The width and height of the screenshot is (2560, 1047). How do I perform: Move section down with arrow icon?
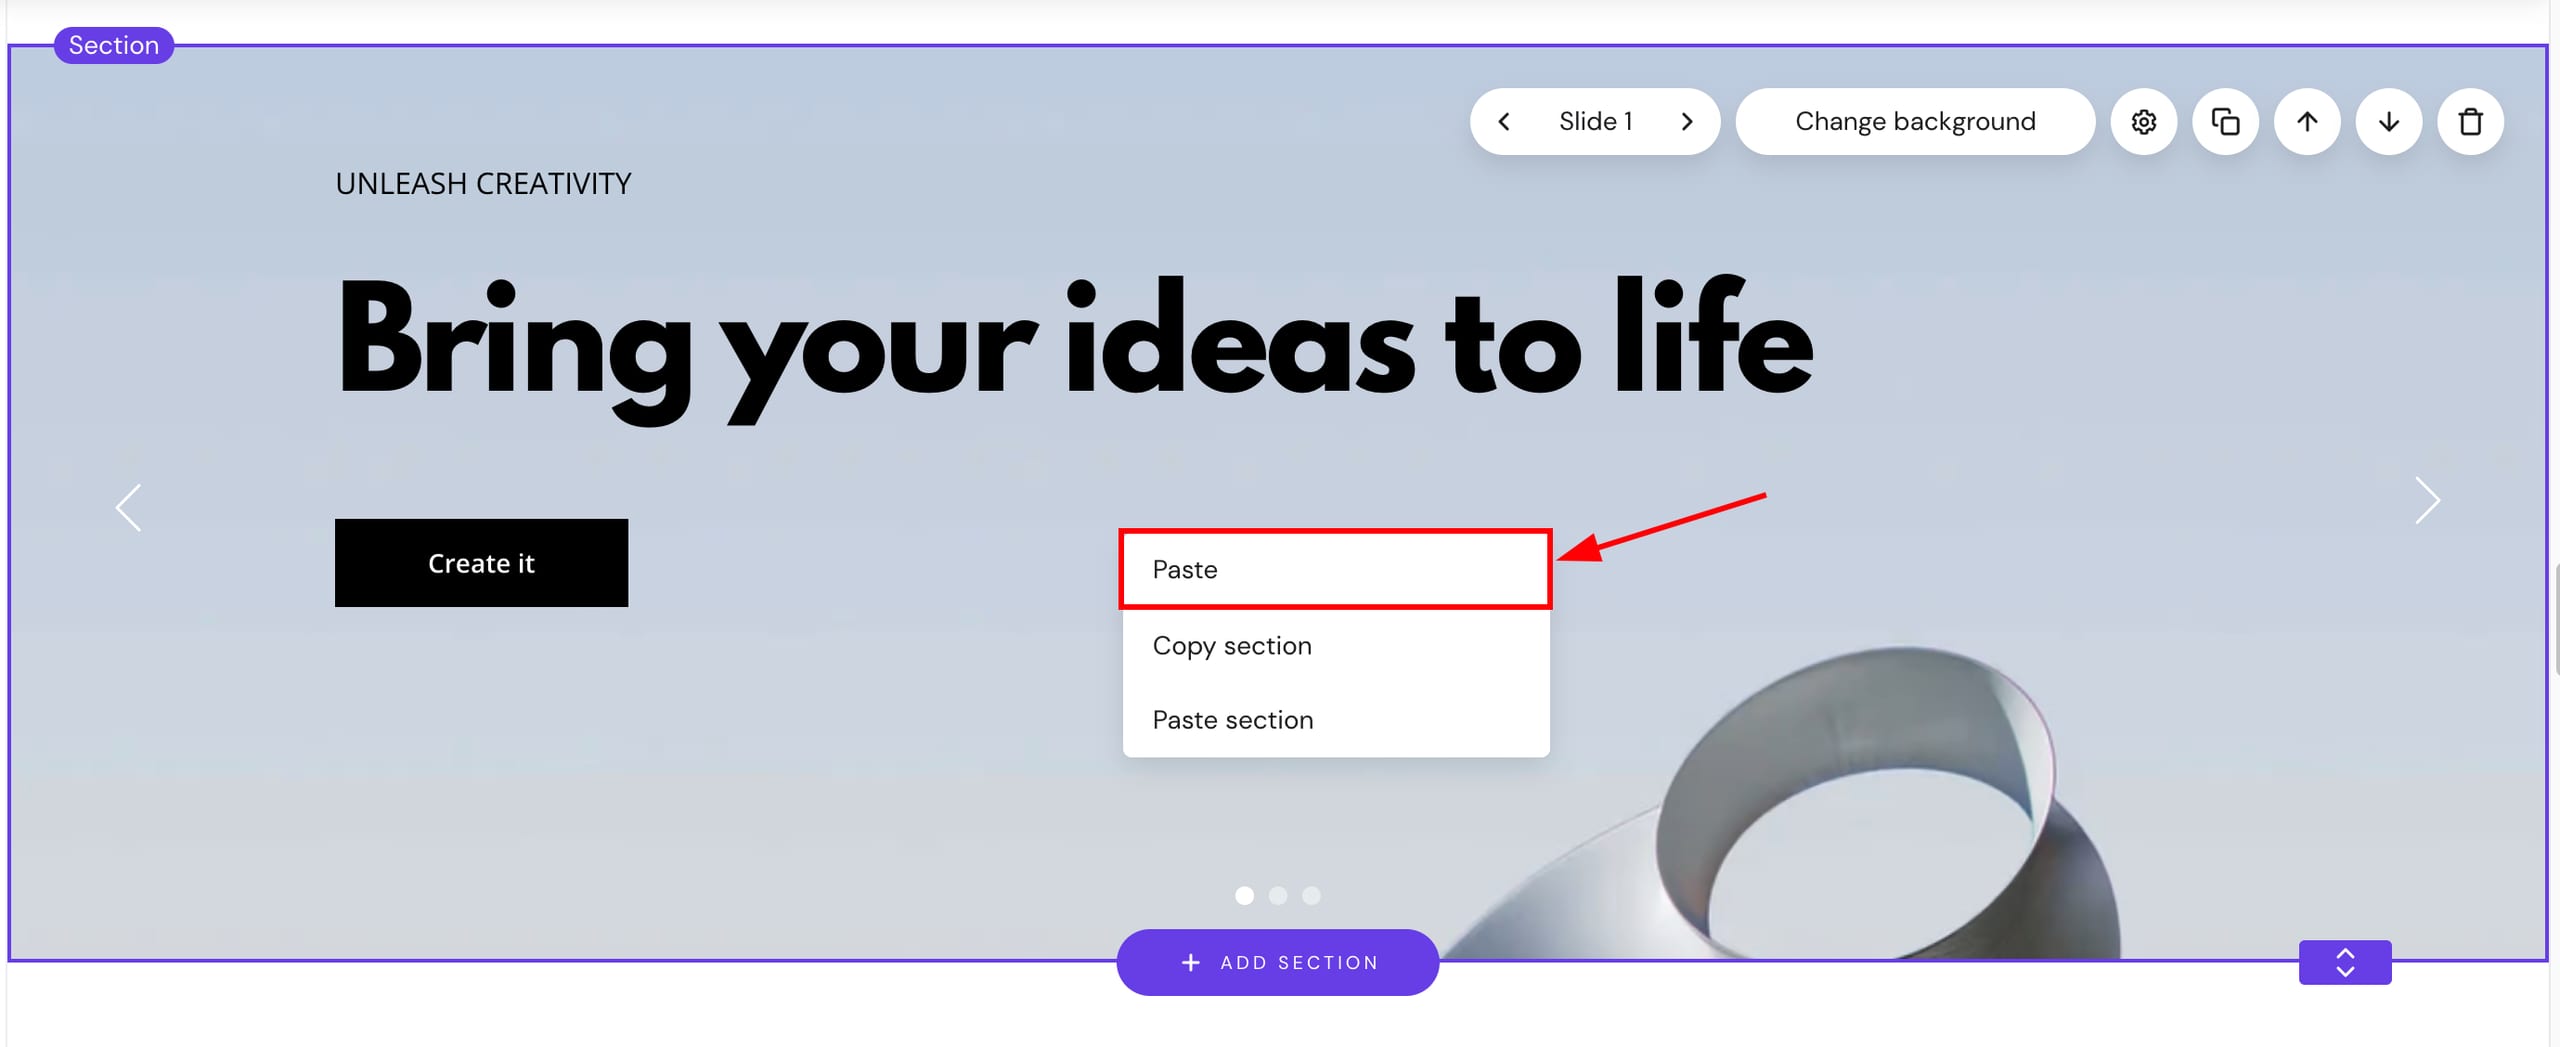pos(2389,122)
